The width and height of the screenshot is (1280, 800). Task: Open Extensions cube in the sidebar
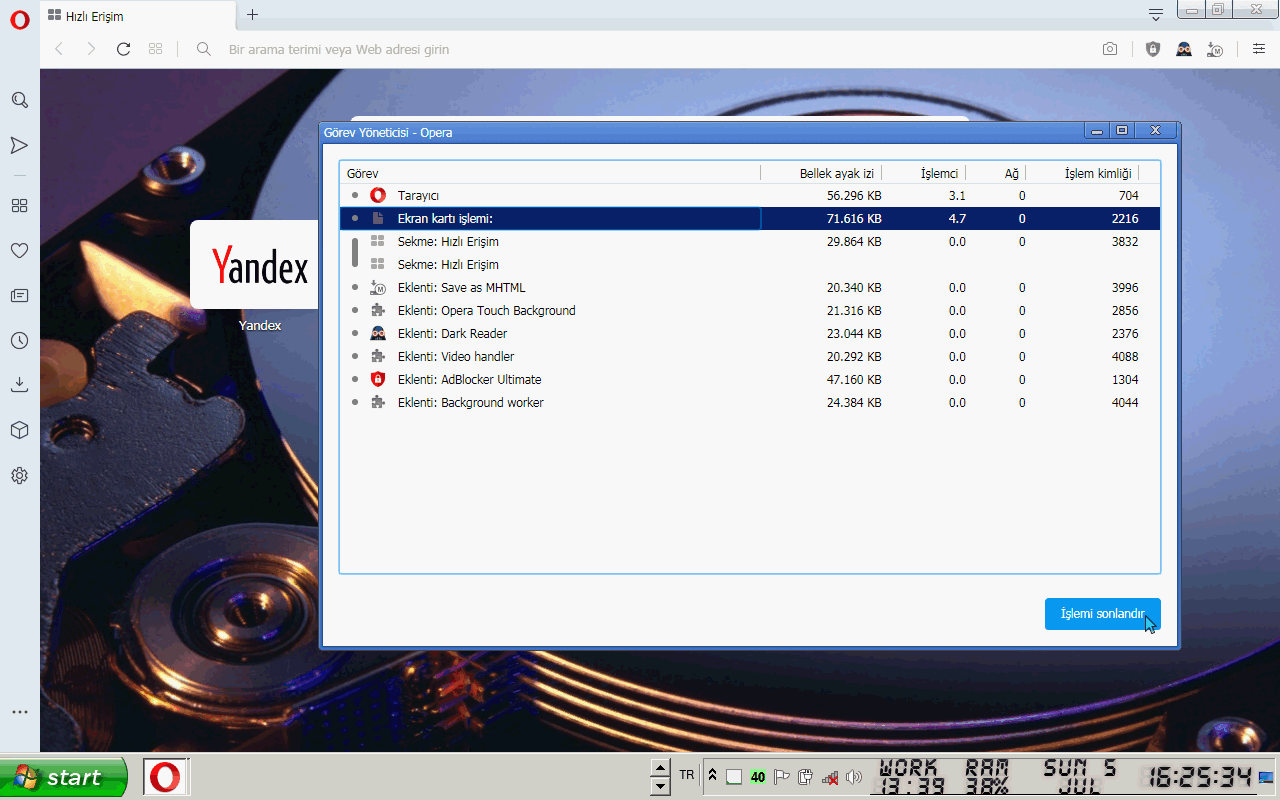click(x=19, y=430)
